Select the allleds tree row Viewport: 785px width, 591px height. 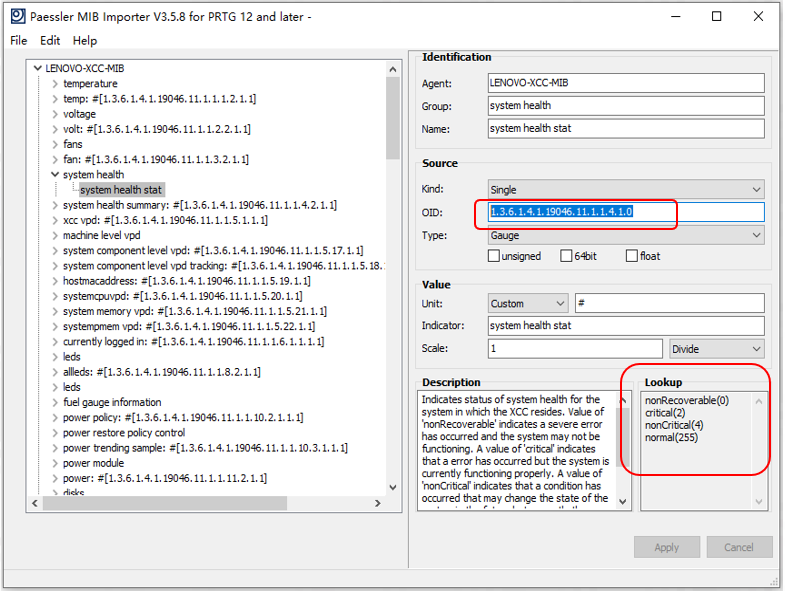162,372
